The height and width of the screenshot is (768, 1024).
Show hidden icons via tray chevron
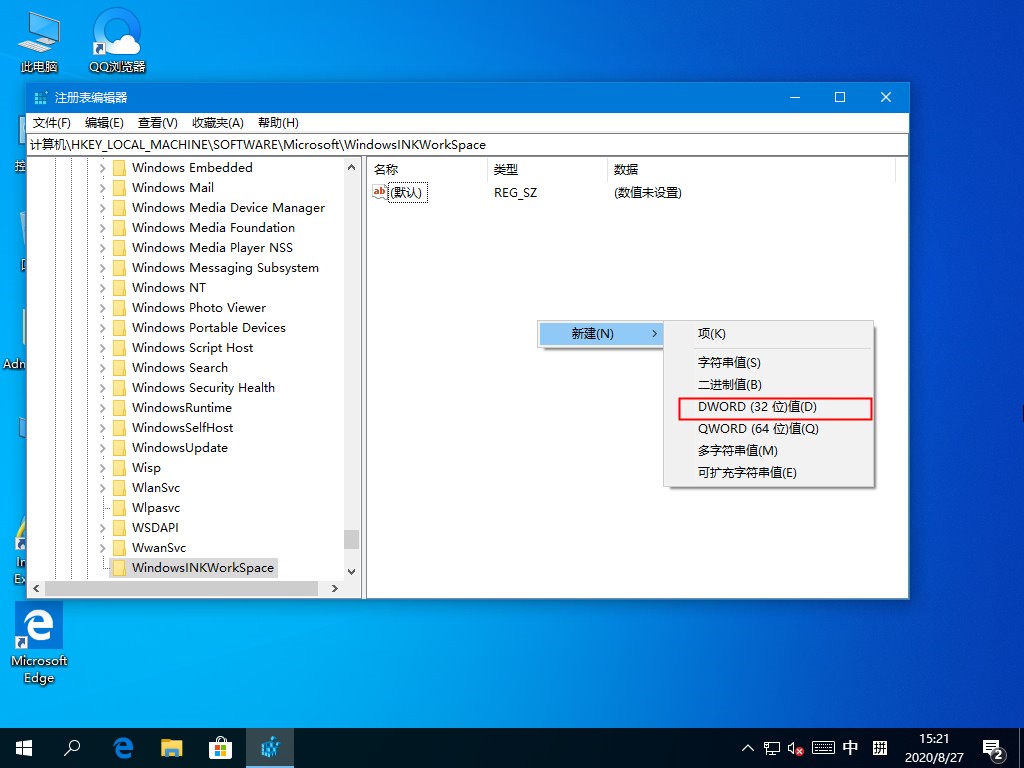click(x=747, y=747)
